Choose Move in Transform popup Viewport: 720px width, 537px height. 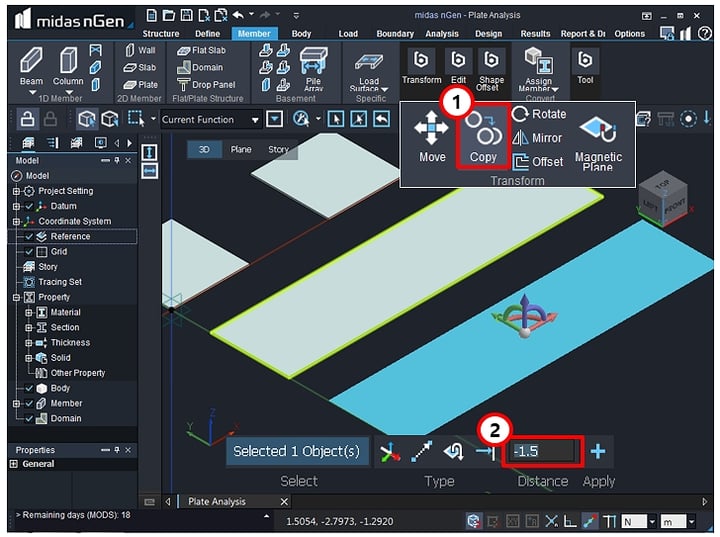432,136
